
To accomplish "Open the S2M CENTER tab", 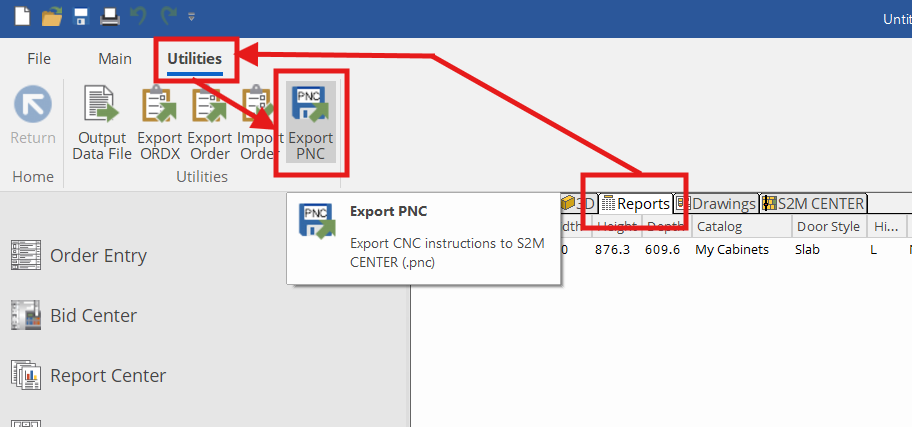I will tap(812, 203).
